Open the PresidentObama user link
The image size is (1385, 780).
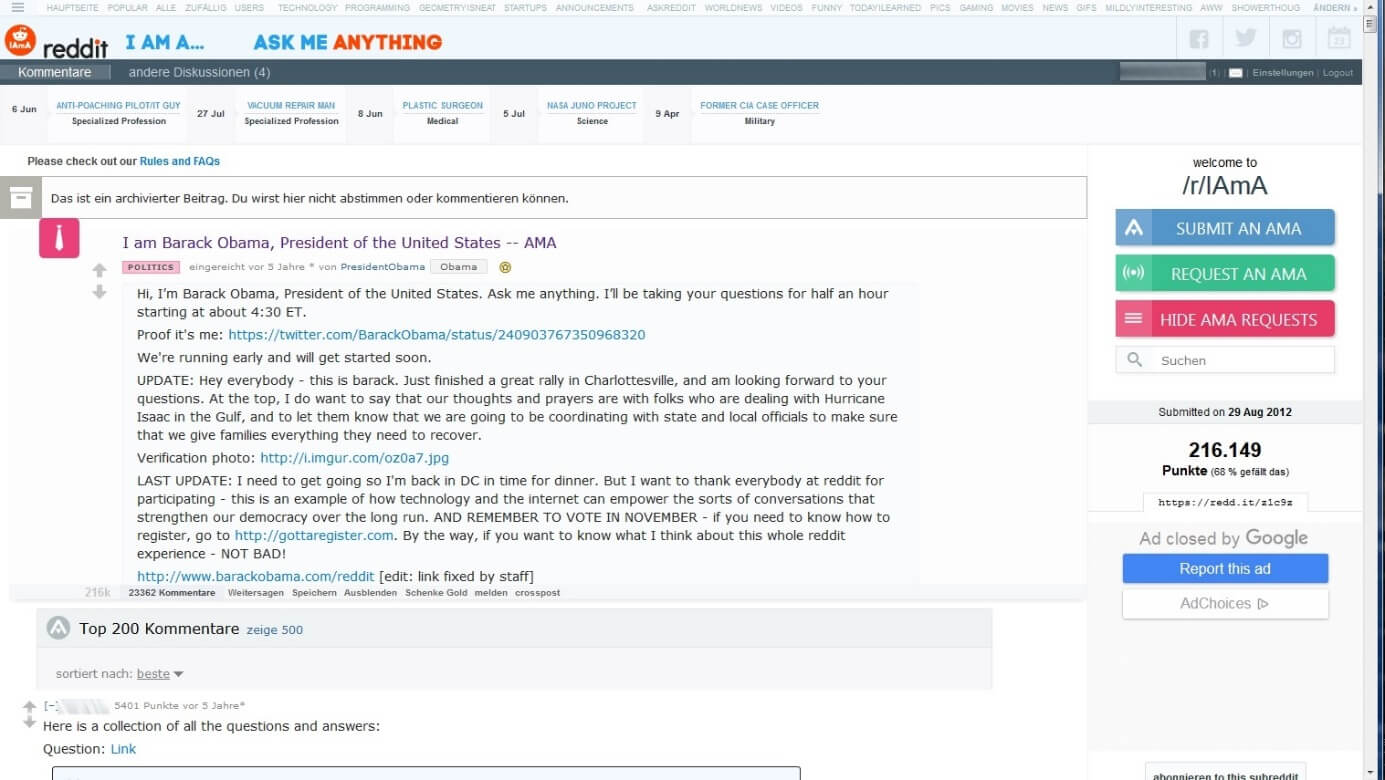[x=383, y=267]
